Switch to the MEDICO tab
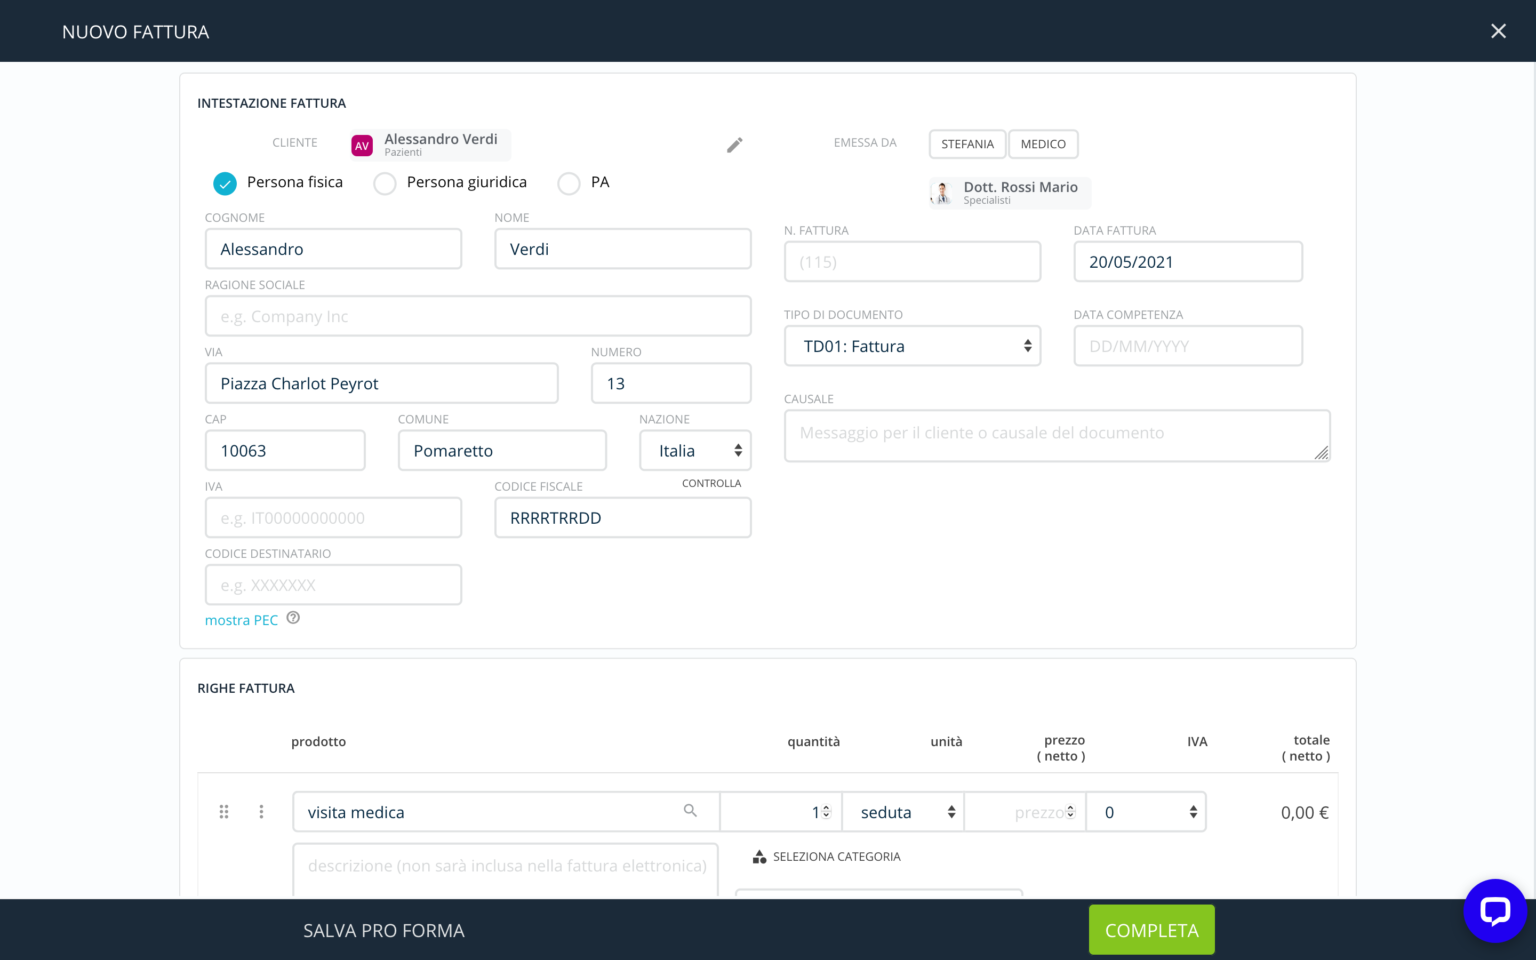Screen dimensions: 1536x960 (x=1043, y=143)
